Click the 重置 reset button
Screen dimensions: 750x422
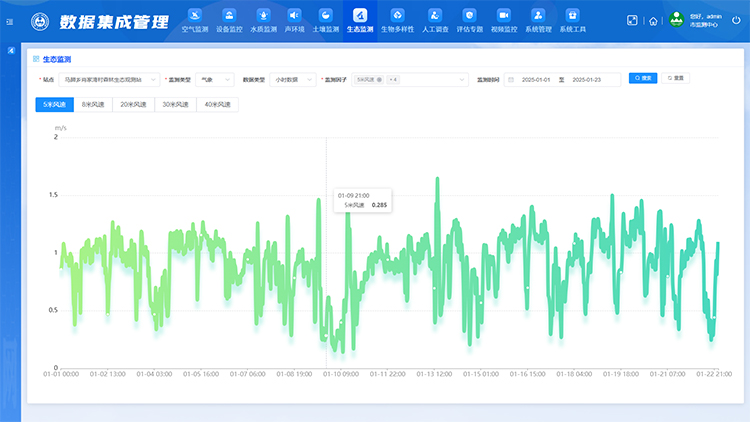(676, 78)
